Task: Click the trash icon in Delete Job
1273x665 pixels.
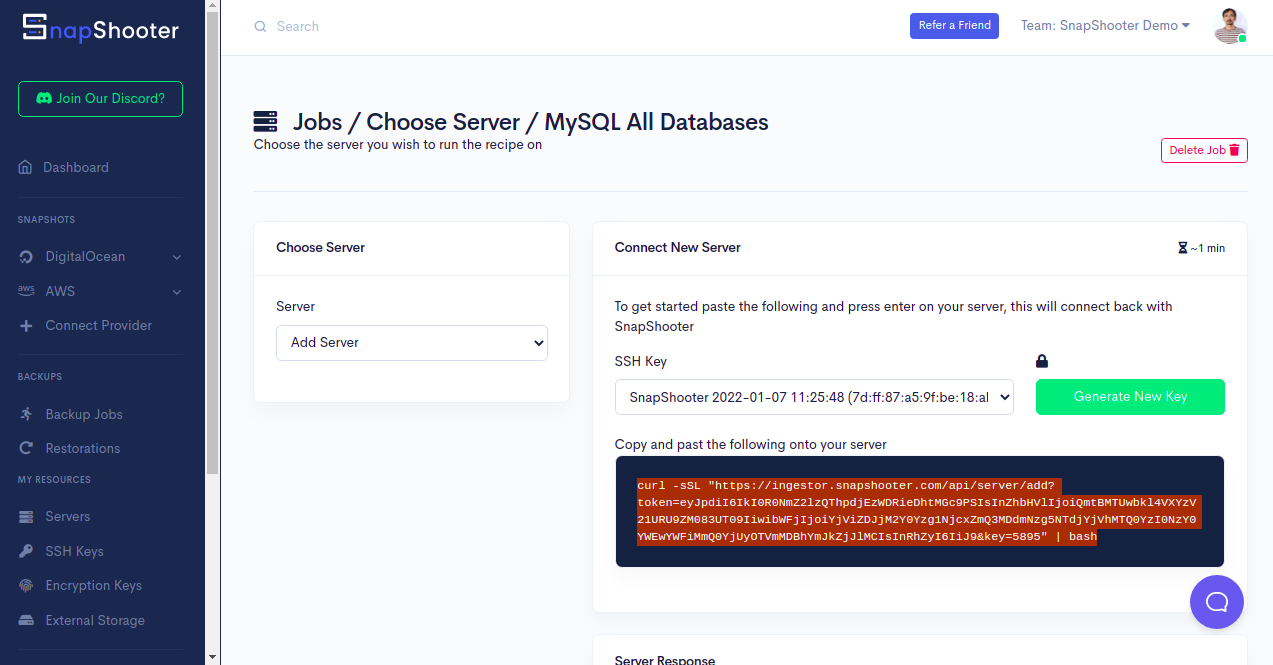Action: pos(1235,150)
